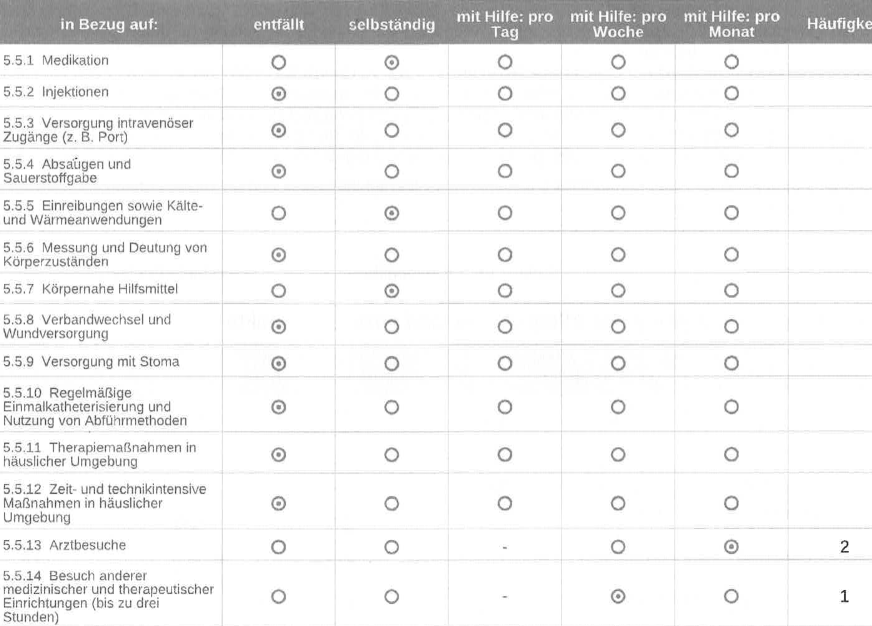Set 5.5.3 intravenöse Zugänge to 'selbständig'
Screen dimensions: 872x626
pyautogui.click(x=392, y=130)
